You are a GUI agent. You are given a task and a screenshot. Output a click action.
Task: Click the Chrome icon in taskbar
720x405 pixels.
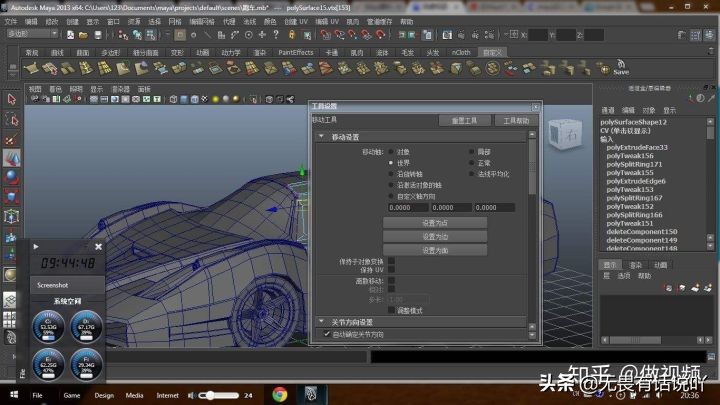(280, 394)
